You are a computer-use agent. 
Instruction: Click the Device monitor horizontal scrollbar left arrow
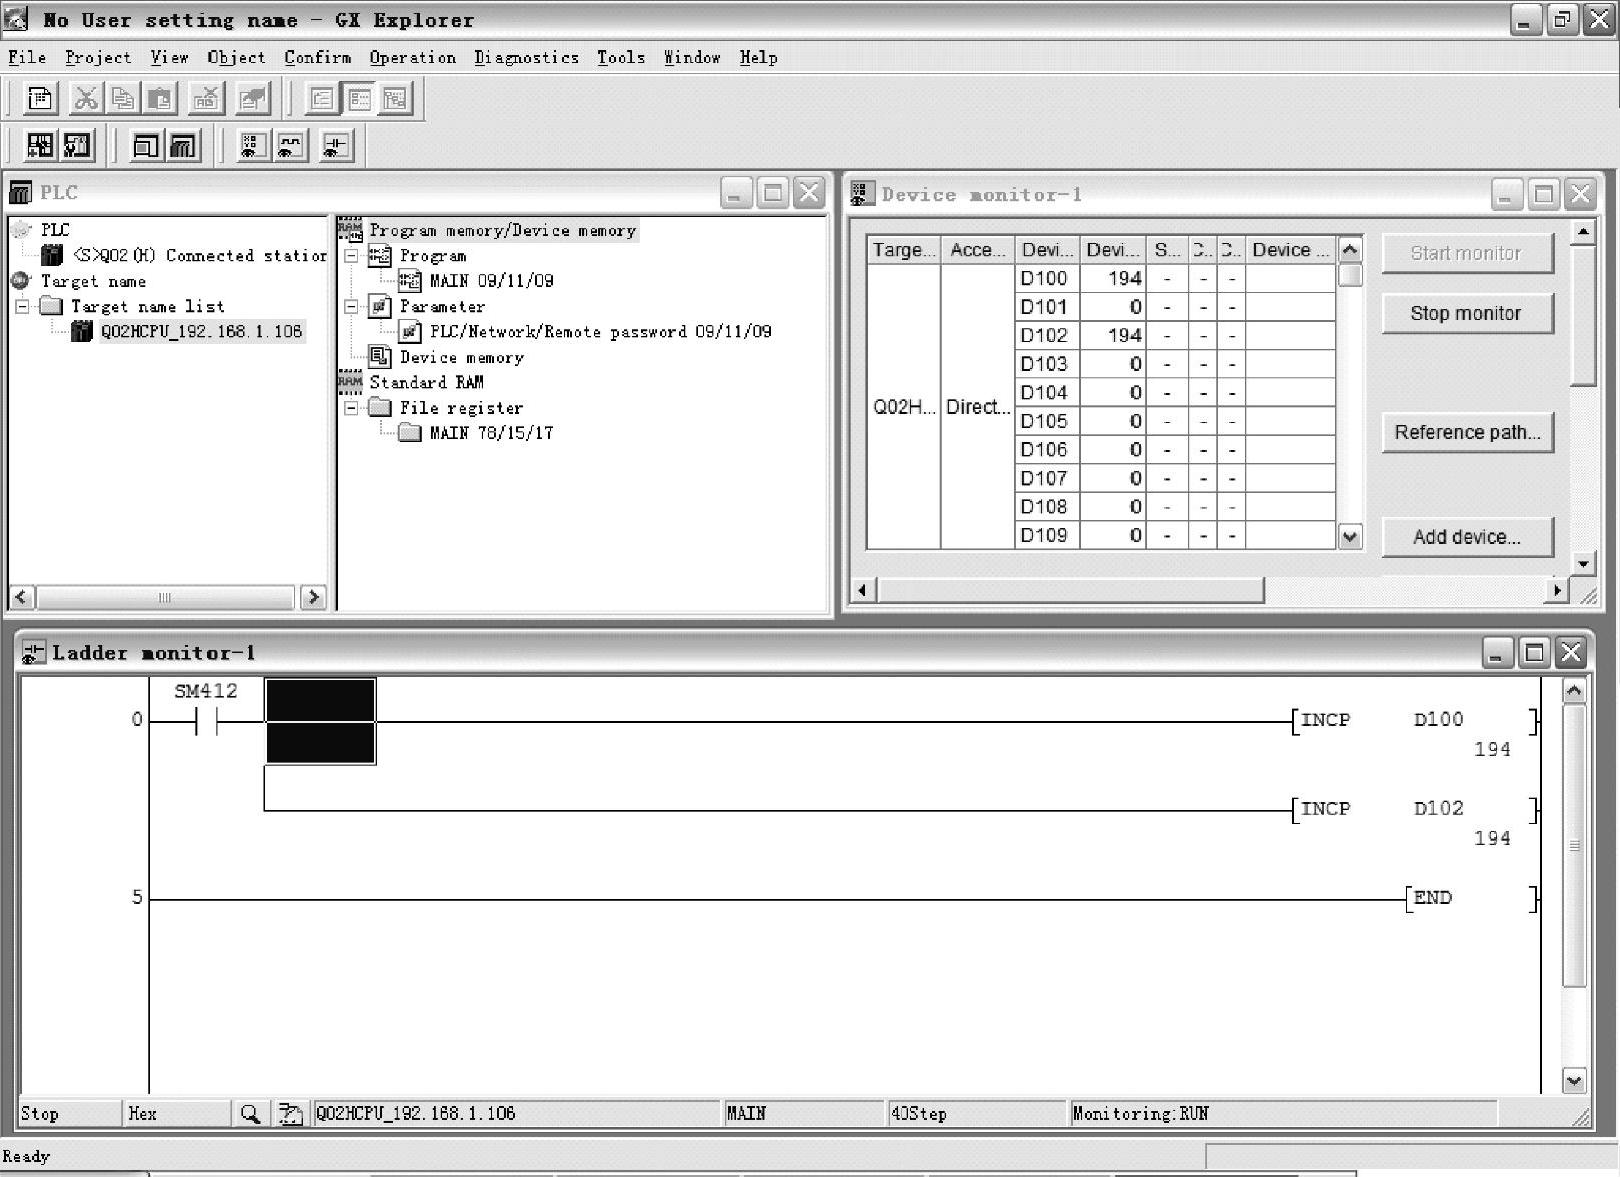(862, 590)
